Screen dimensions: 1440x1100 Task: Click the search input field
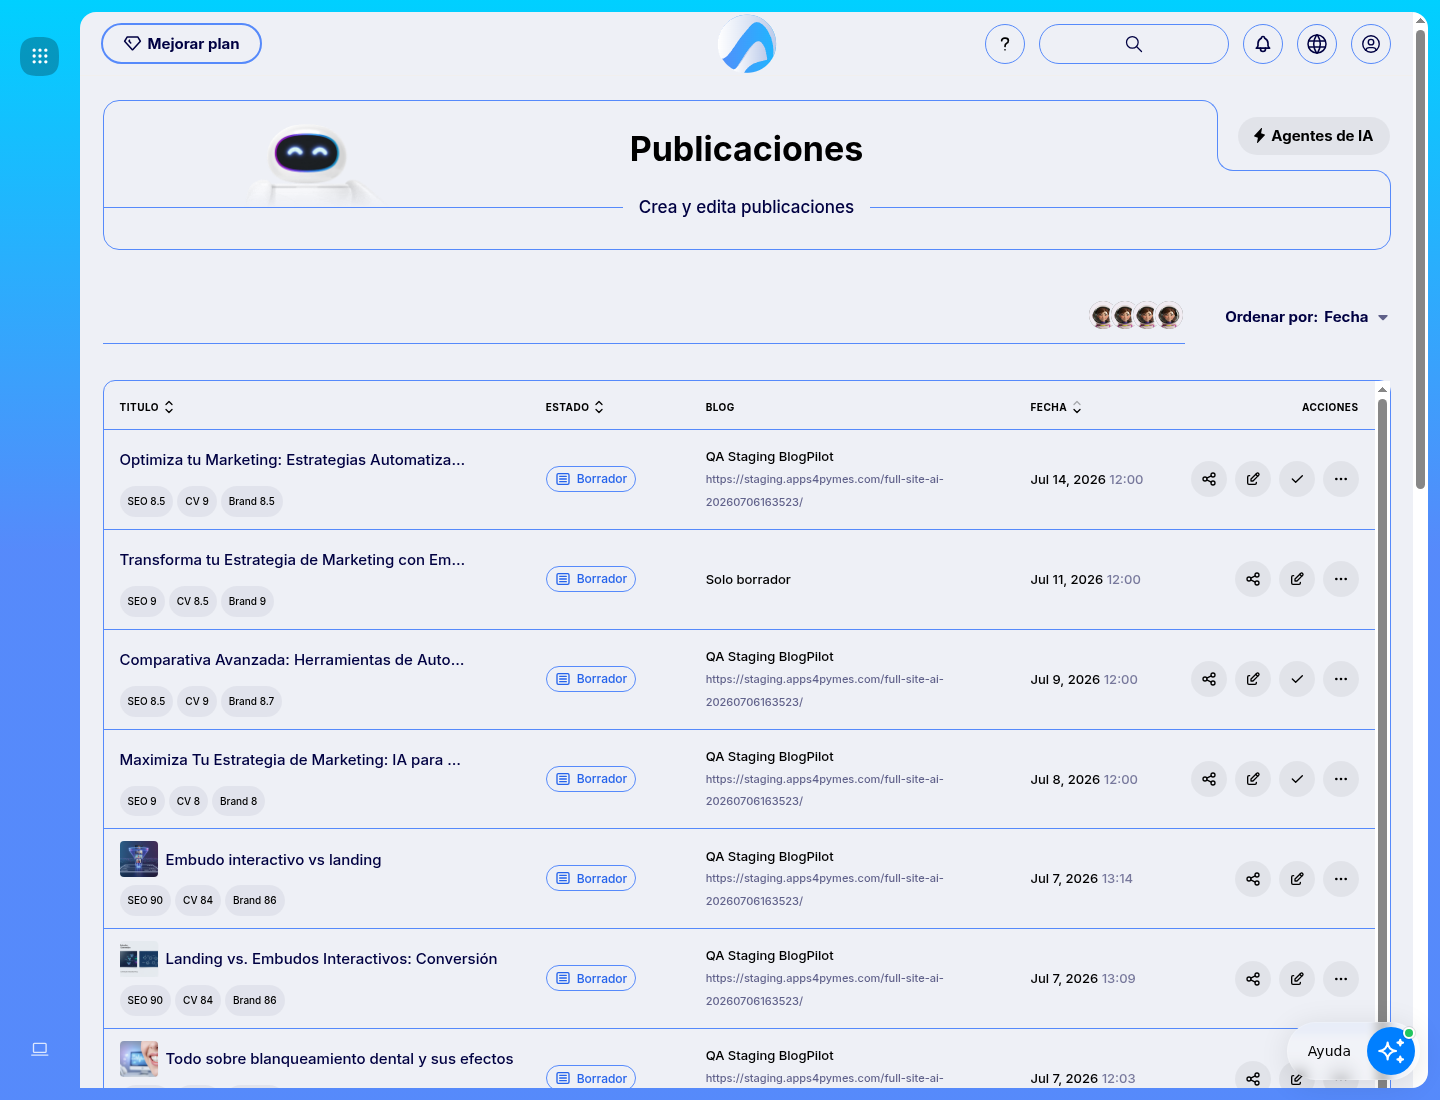click(1134, 44)
